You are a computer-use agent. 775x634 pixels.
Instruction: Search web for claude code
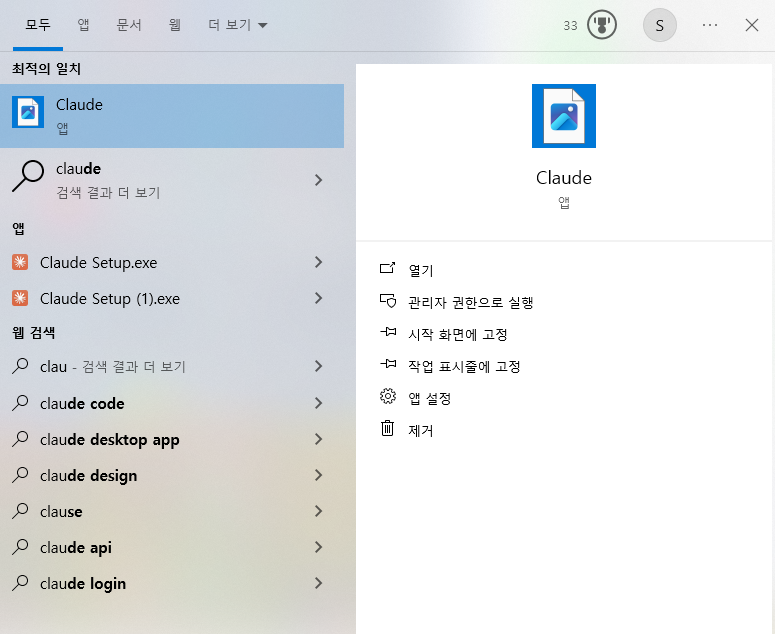pyautogui.click(x=82, y=403)
